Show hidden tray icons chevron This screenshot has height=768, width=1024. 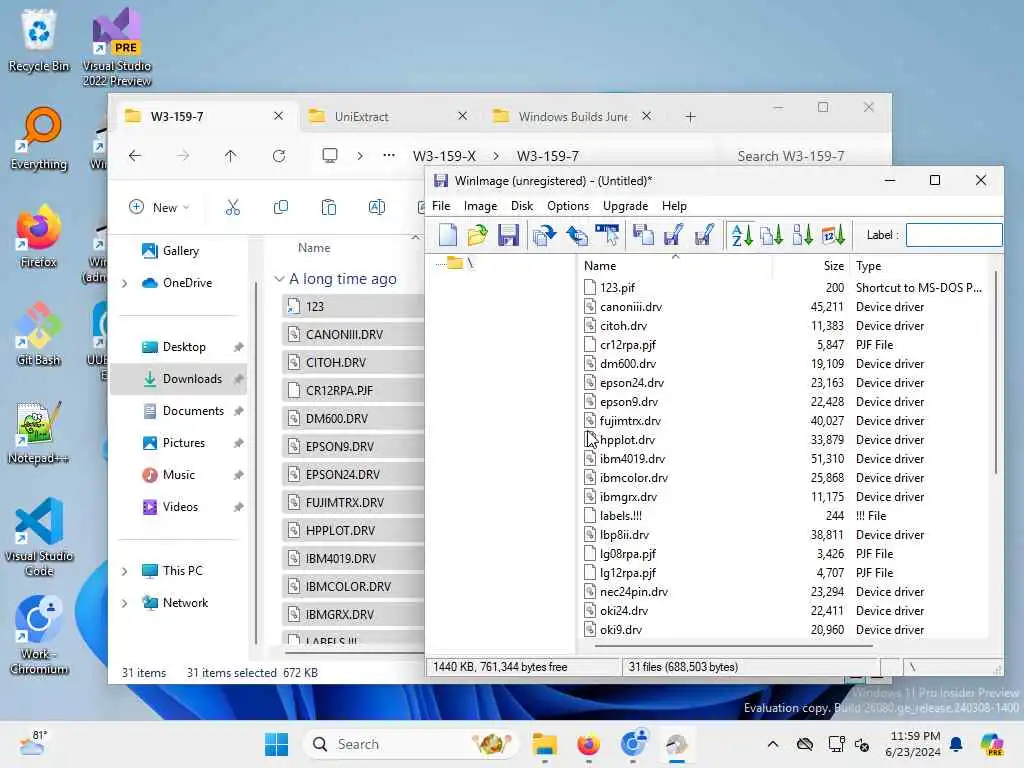[773, 744]
